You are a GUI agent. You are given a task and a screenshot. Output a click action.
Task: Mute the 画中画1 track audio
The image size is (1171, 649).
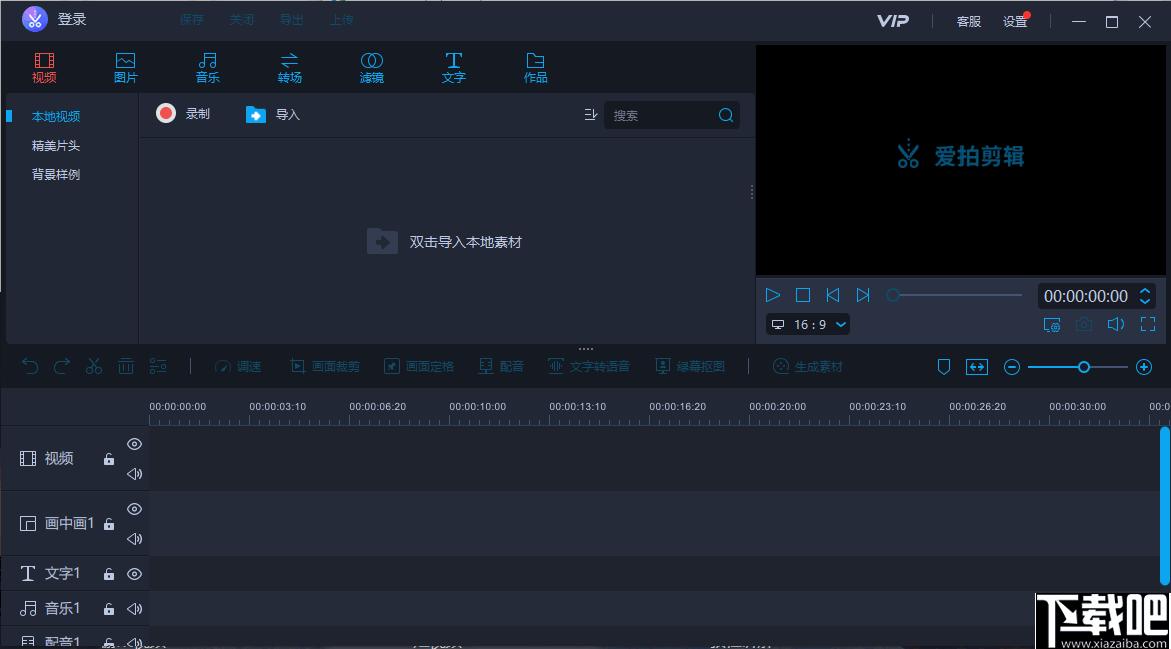click(134, 538)
